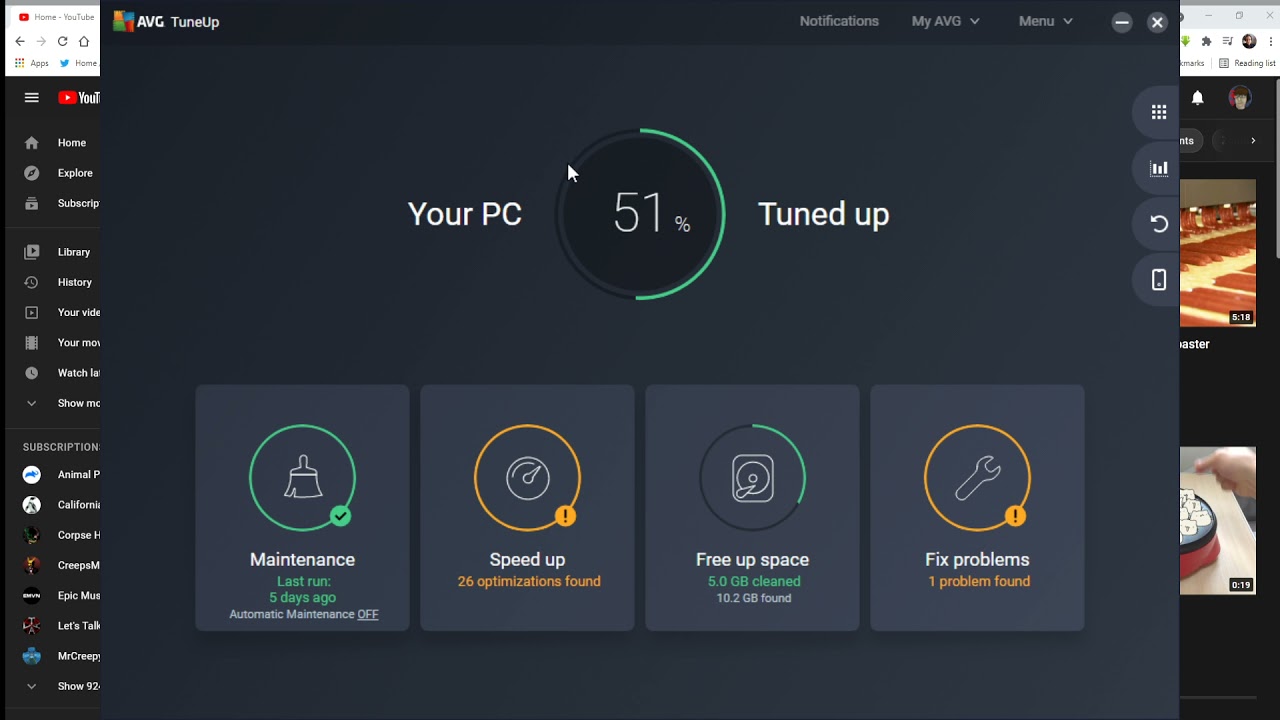Minimize the AVG TuneUp window

(x=1122, y=22)
